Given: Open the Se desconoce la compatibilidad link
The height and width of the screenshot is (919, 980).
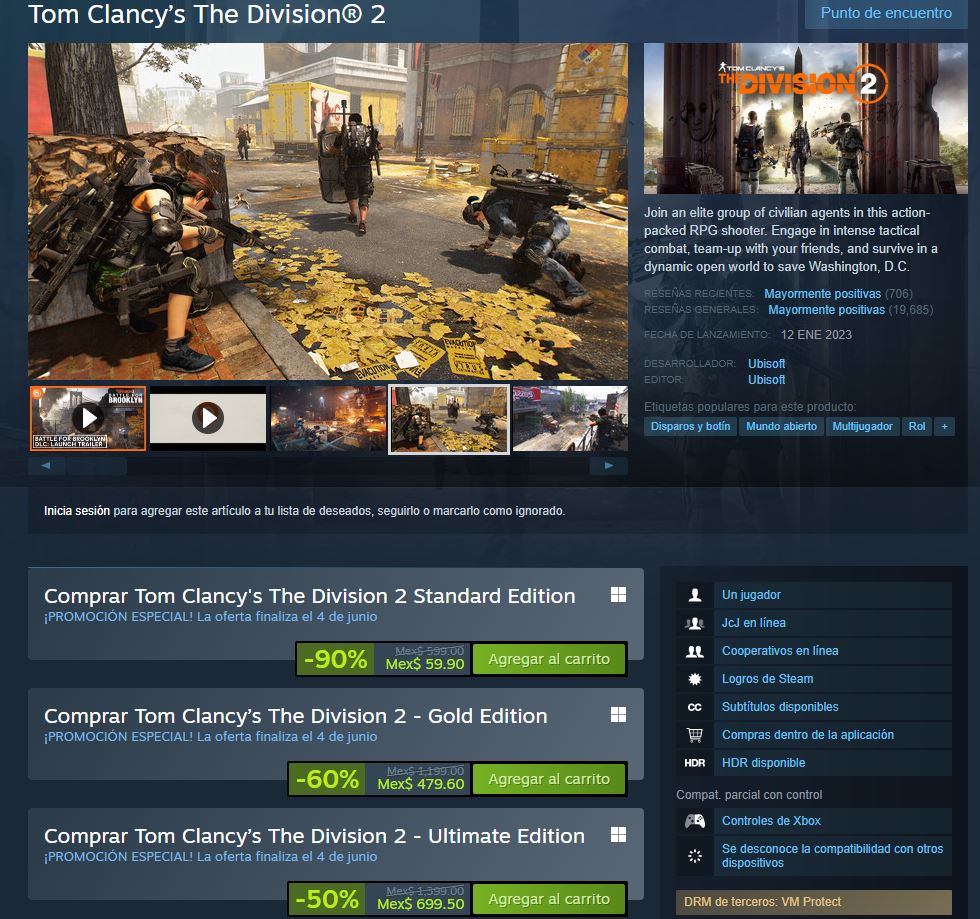Looking at the screenshot, I should 832,856.
